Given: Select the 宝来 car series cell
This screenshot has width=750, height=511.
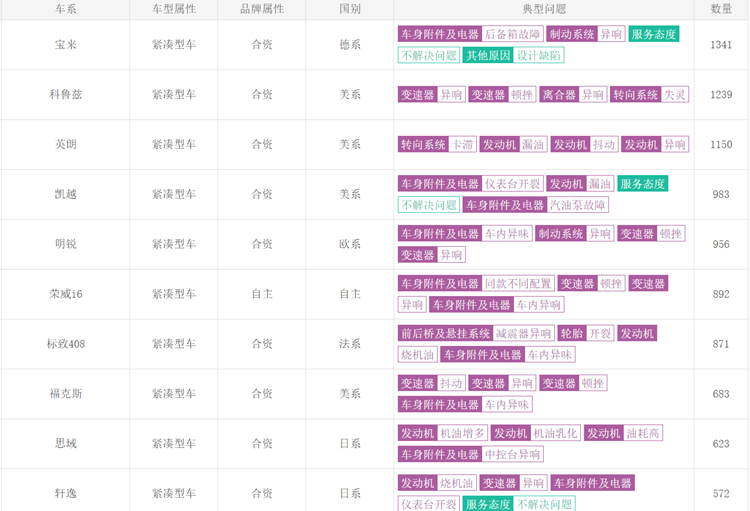Looking at the screenshot, I should [x=66, y=44].
